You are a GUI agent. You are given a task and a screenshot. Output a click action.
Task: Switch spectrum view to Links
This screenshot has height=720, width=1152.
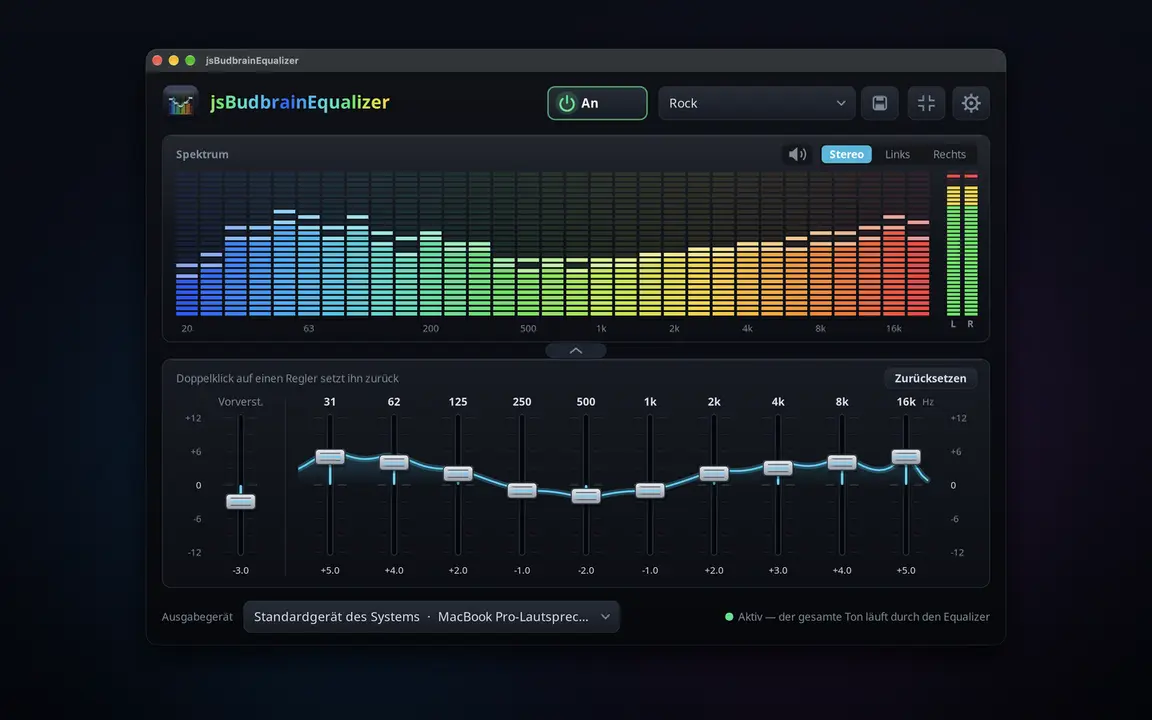tap(897, 154)
